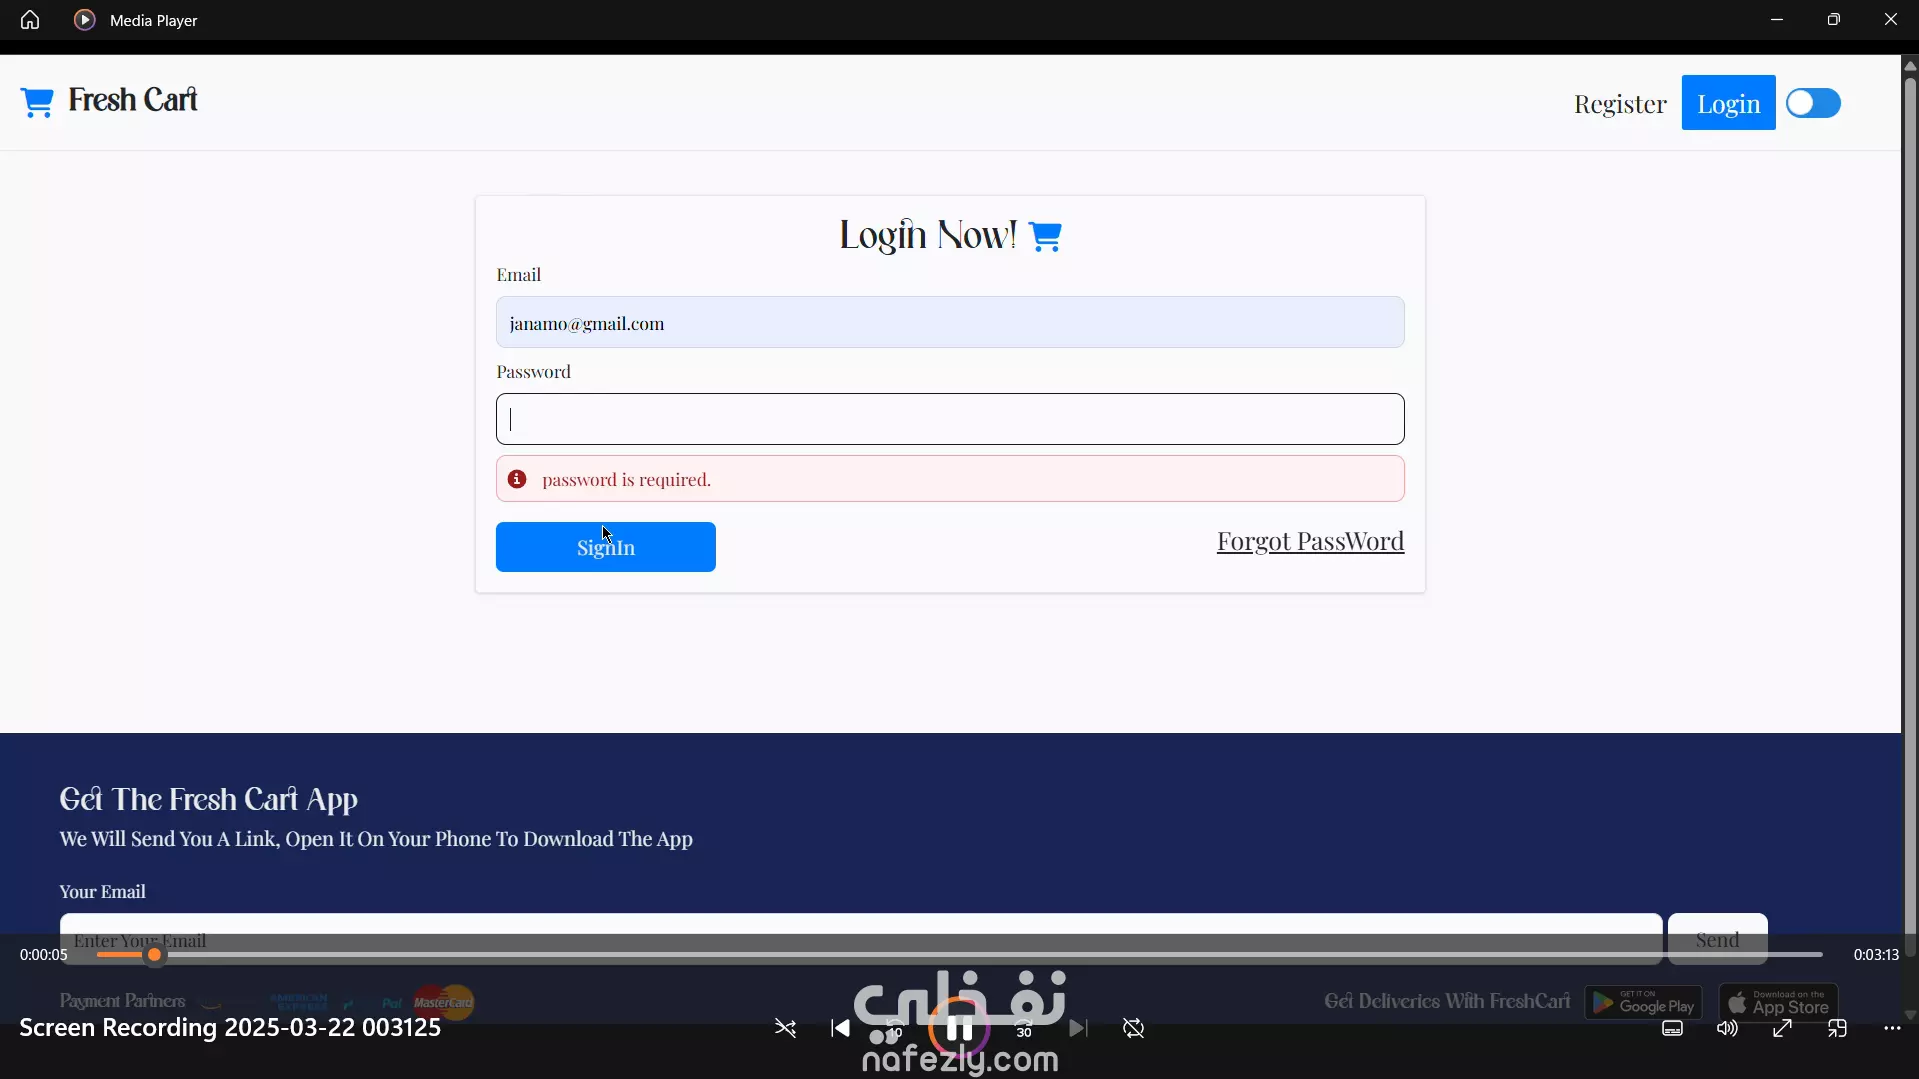Click scrollbar up arrow

click(x=1910, y=65)
